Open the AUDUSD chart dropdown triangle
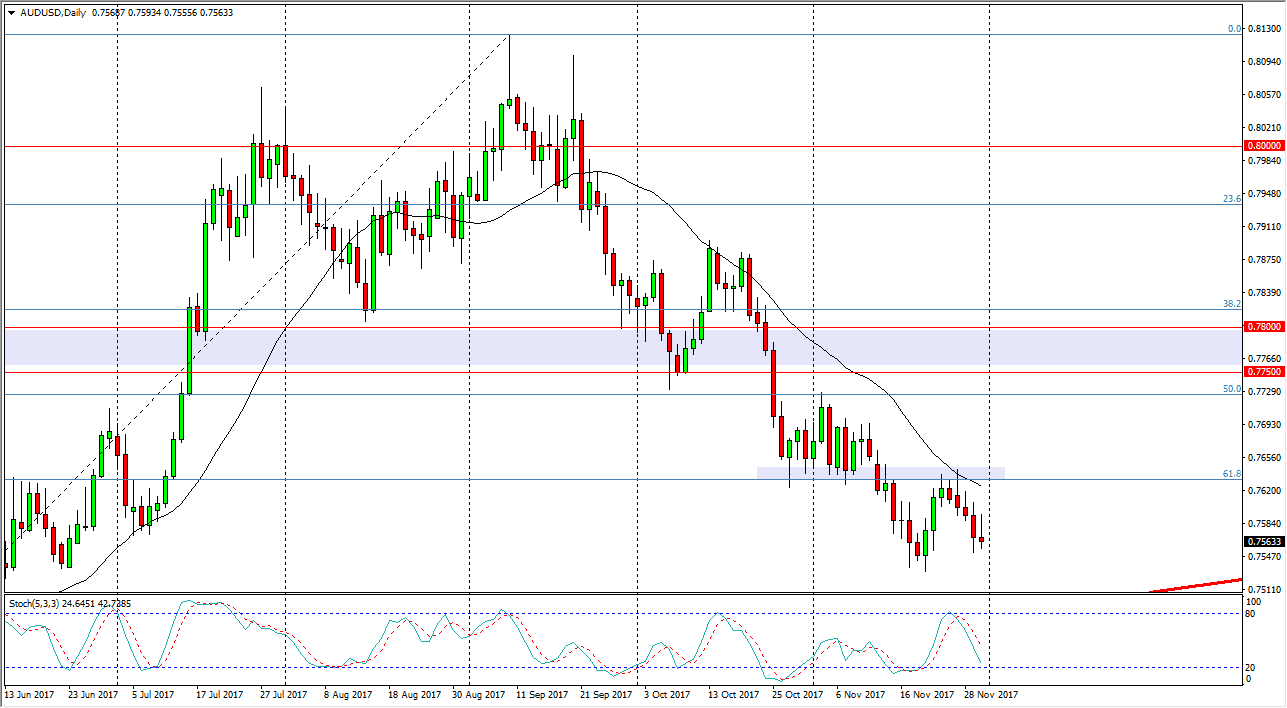 click(x=10, y=14)
